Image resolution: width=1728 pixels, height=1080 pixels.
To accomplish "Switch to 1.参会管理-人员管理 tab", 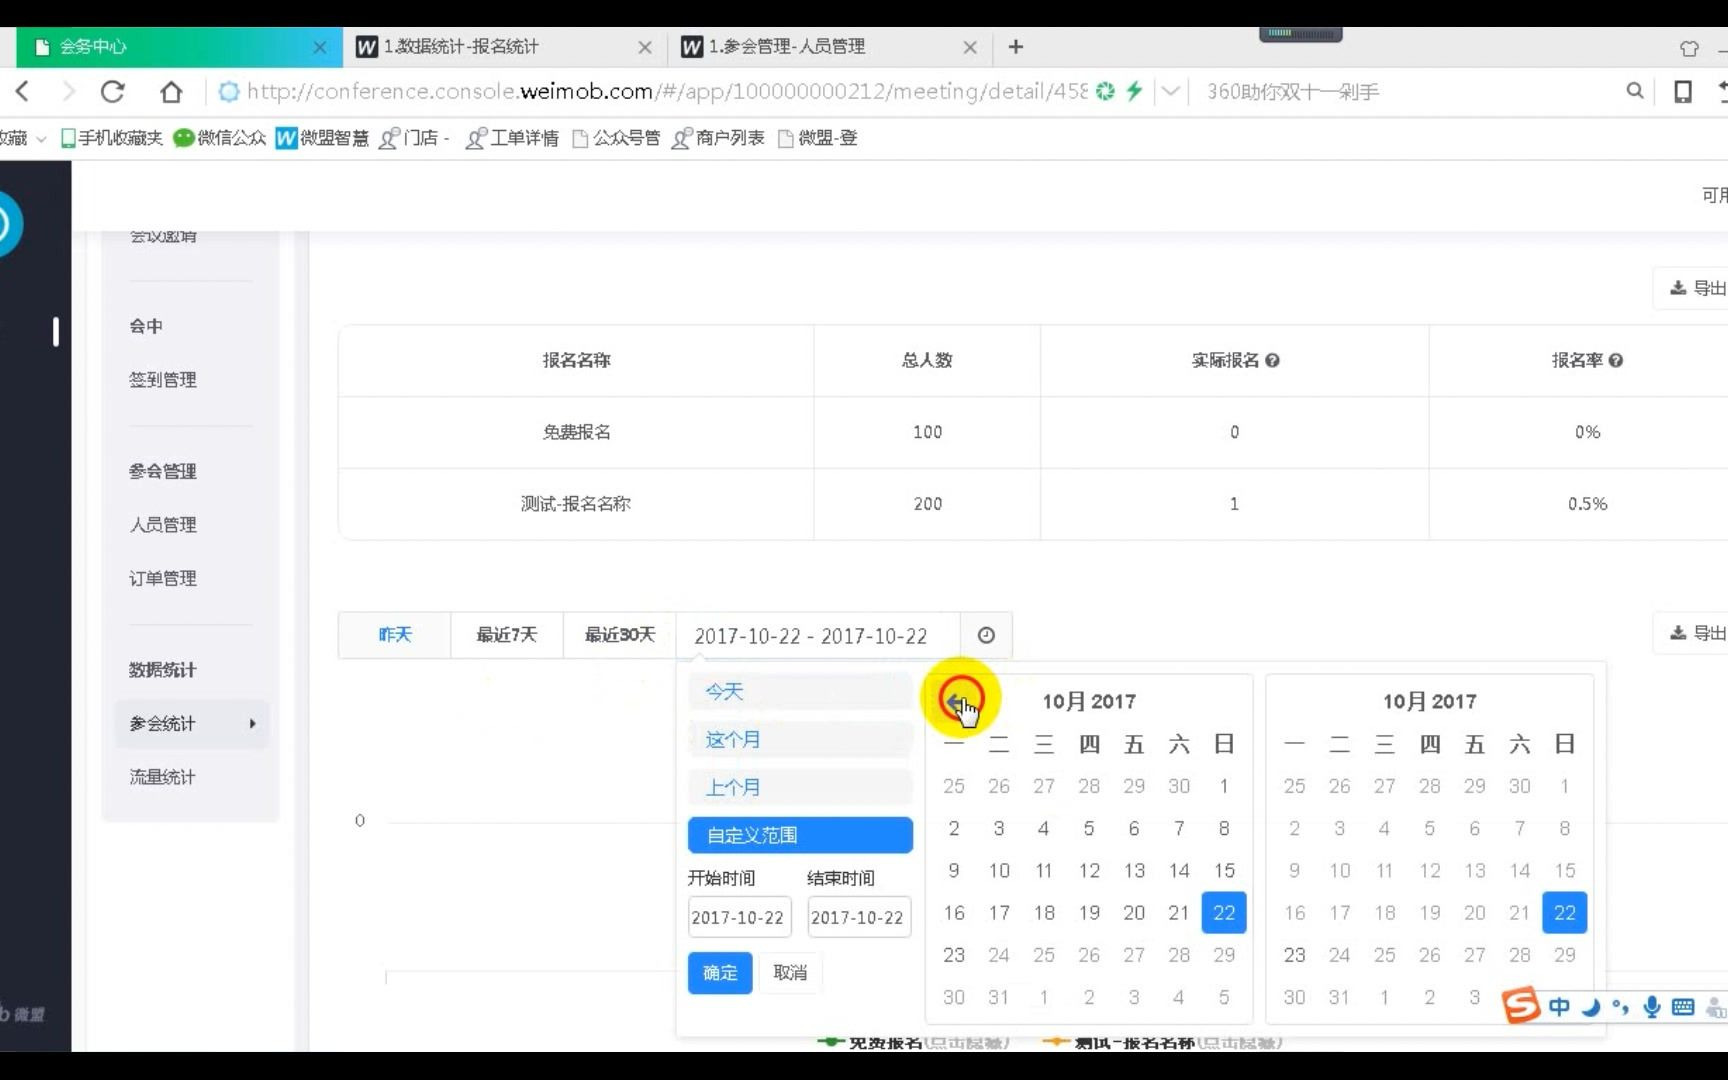I will [828, 47].
